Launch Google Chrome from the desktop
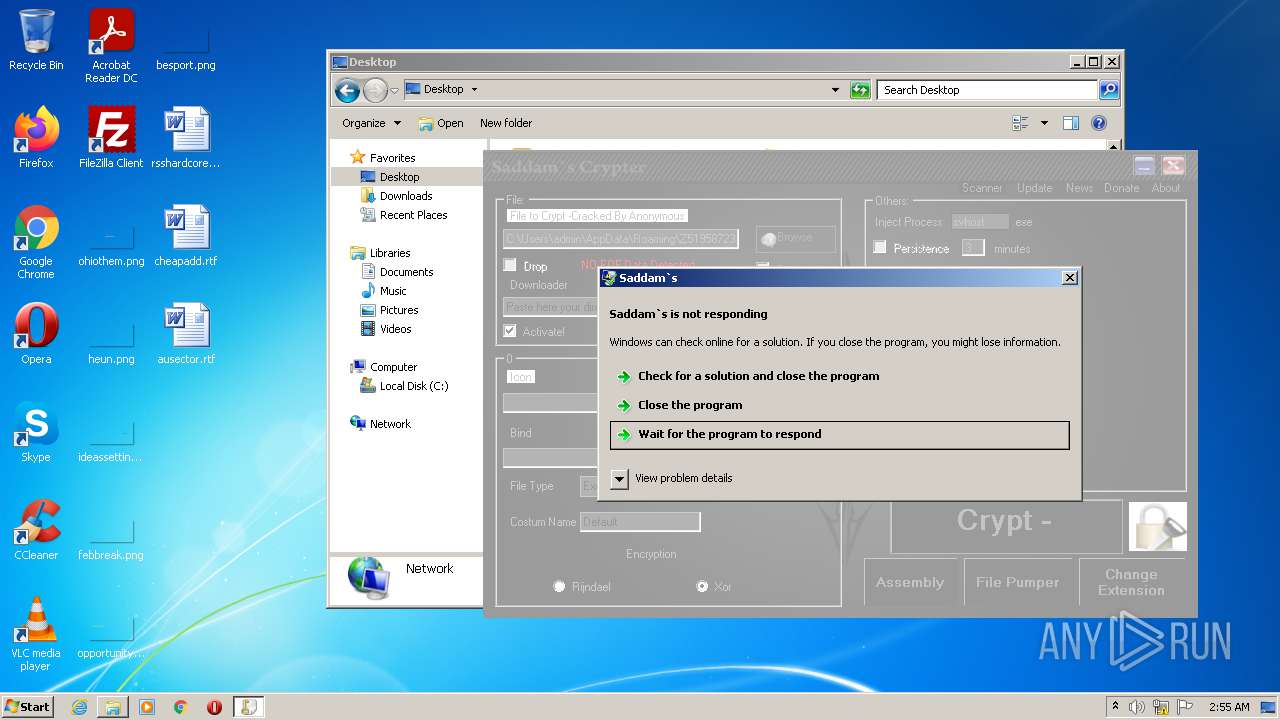Viewport: 1280px width, 720px height. coord(36,242)
